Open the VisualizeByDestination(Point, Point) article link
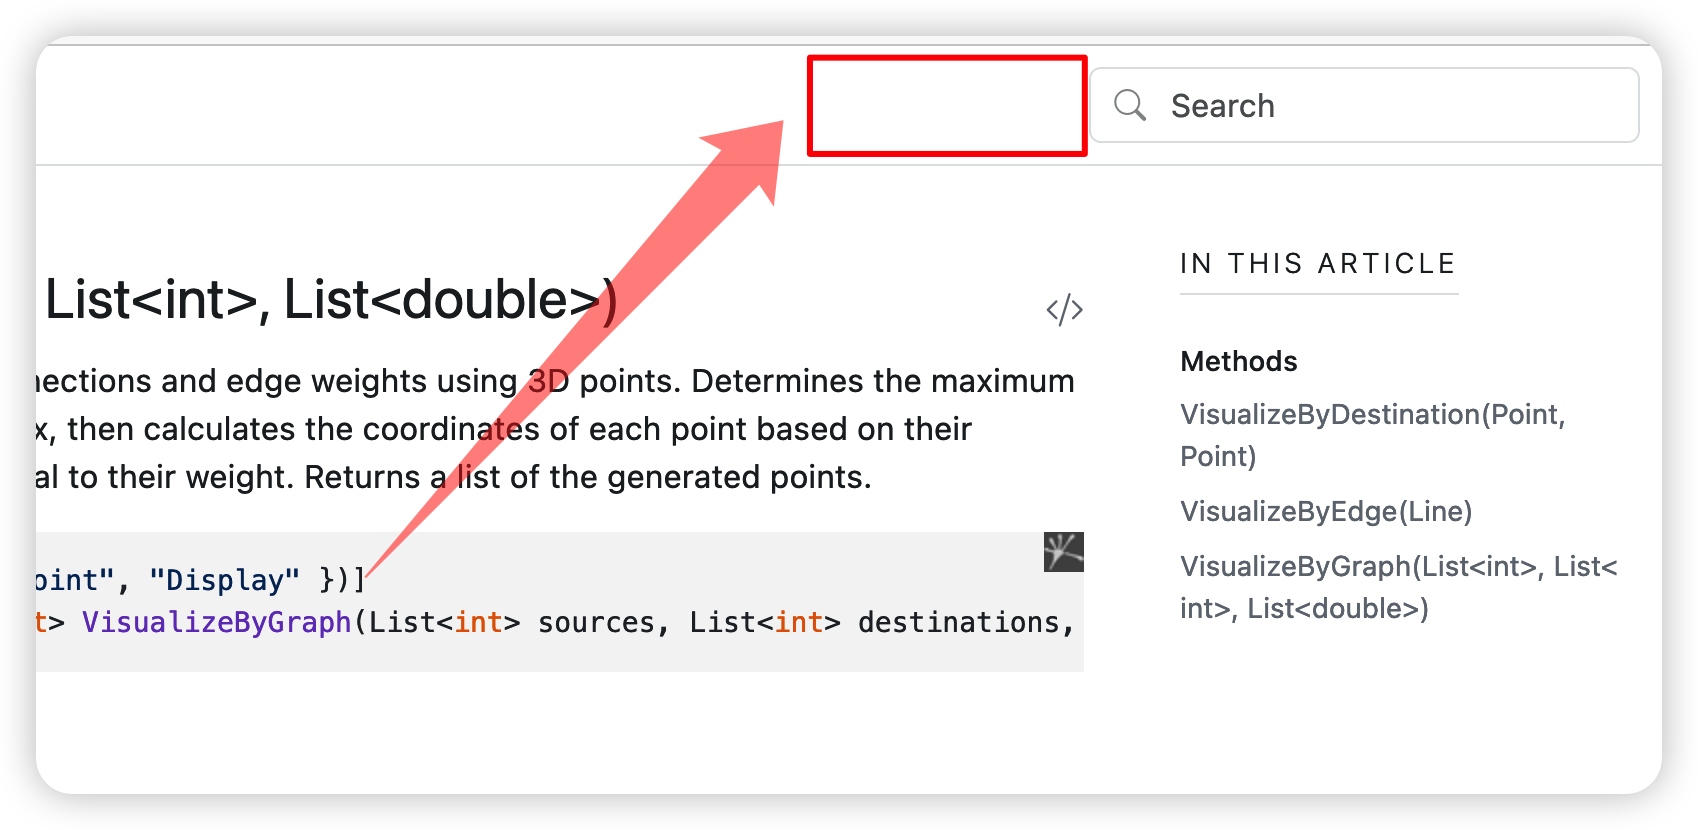Image resolution: width=1698 pixels, height=830 pixels. [1373, 435]
